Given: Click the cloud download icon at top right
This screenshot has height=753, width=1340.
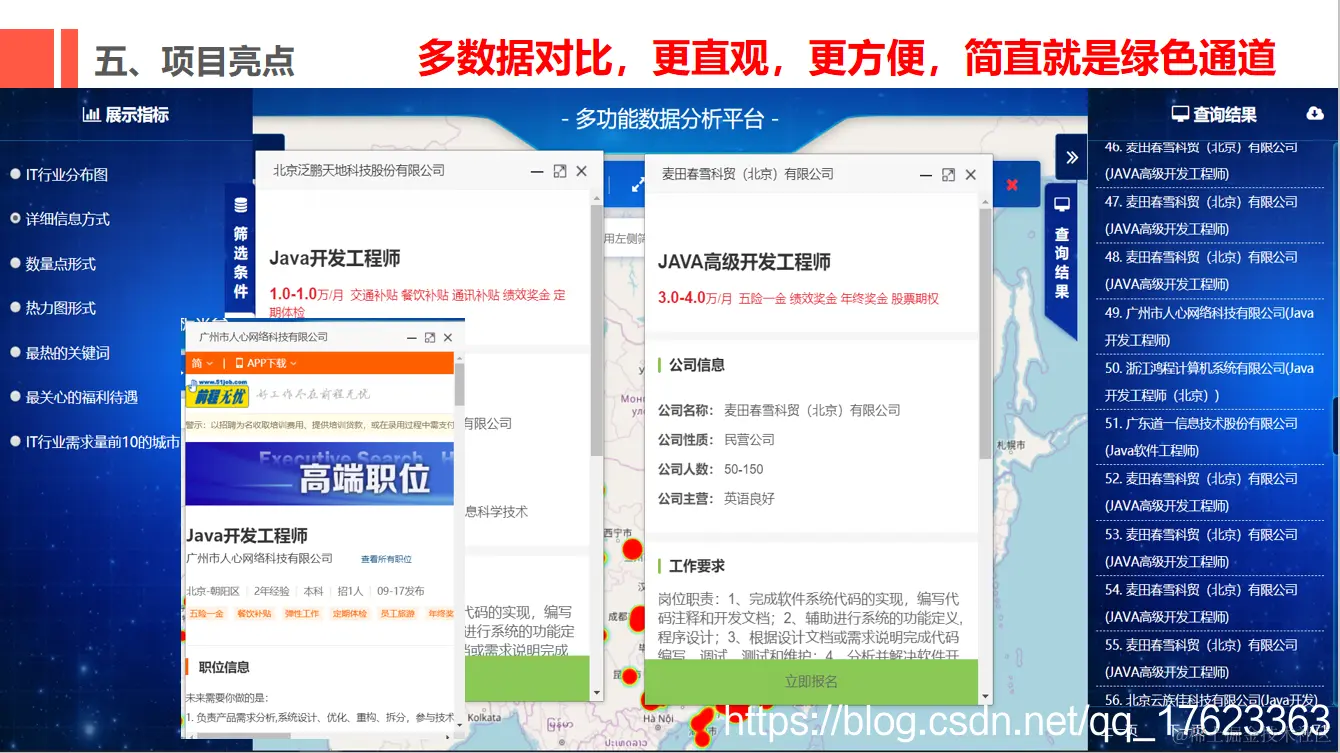Looking at the screenshot, I should pyautogui.click(x=1314, y=112).
